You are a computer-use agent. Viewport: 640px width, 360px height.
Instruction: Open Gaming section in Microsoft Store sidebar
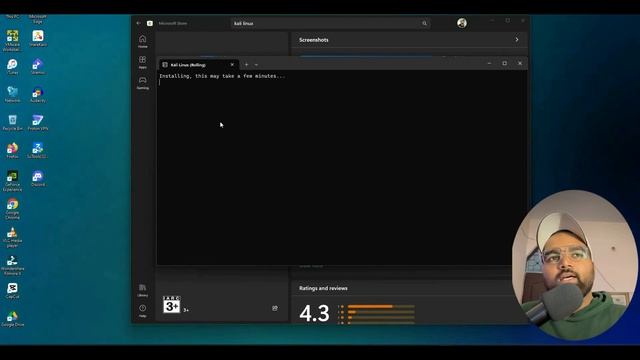coord(142,82)
